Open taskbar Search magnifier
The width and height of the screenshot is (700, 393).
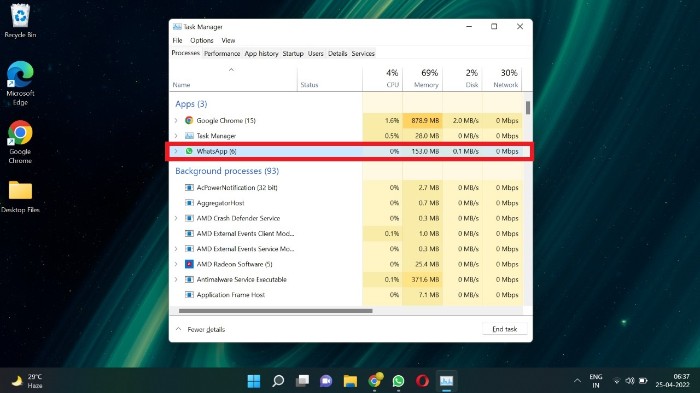[x=278, y=381]
